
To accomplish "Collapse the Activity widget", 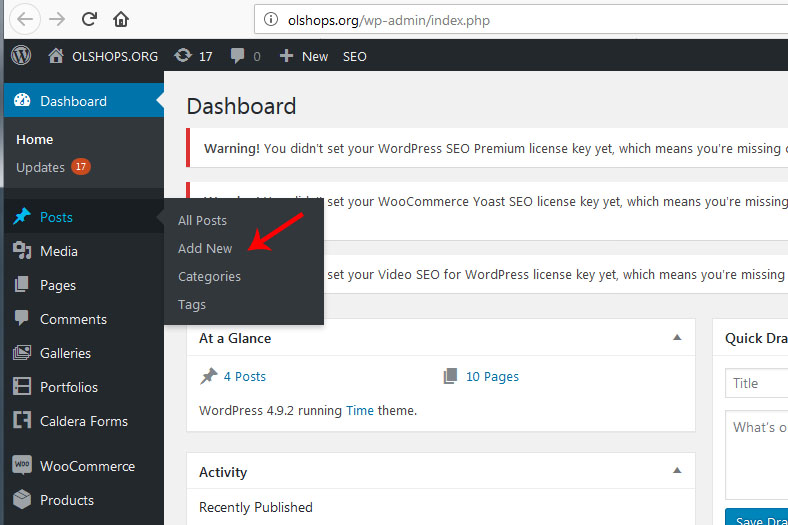I will 677,471.
